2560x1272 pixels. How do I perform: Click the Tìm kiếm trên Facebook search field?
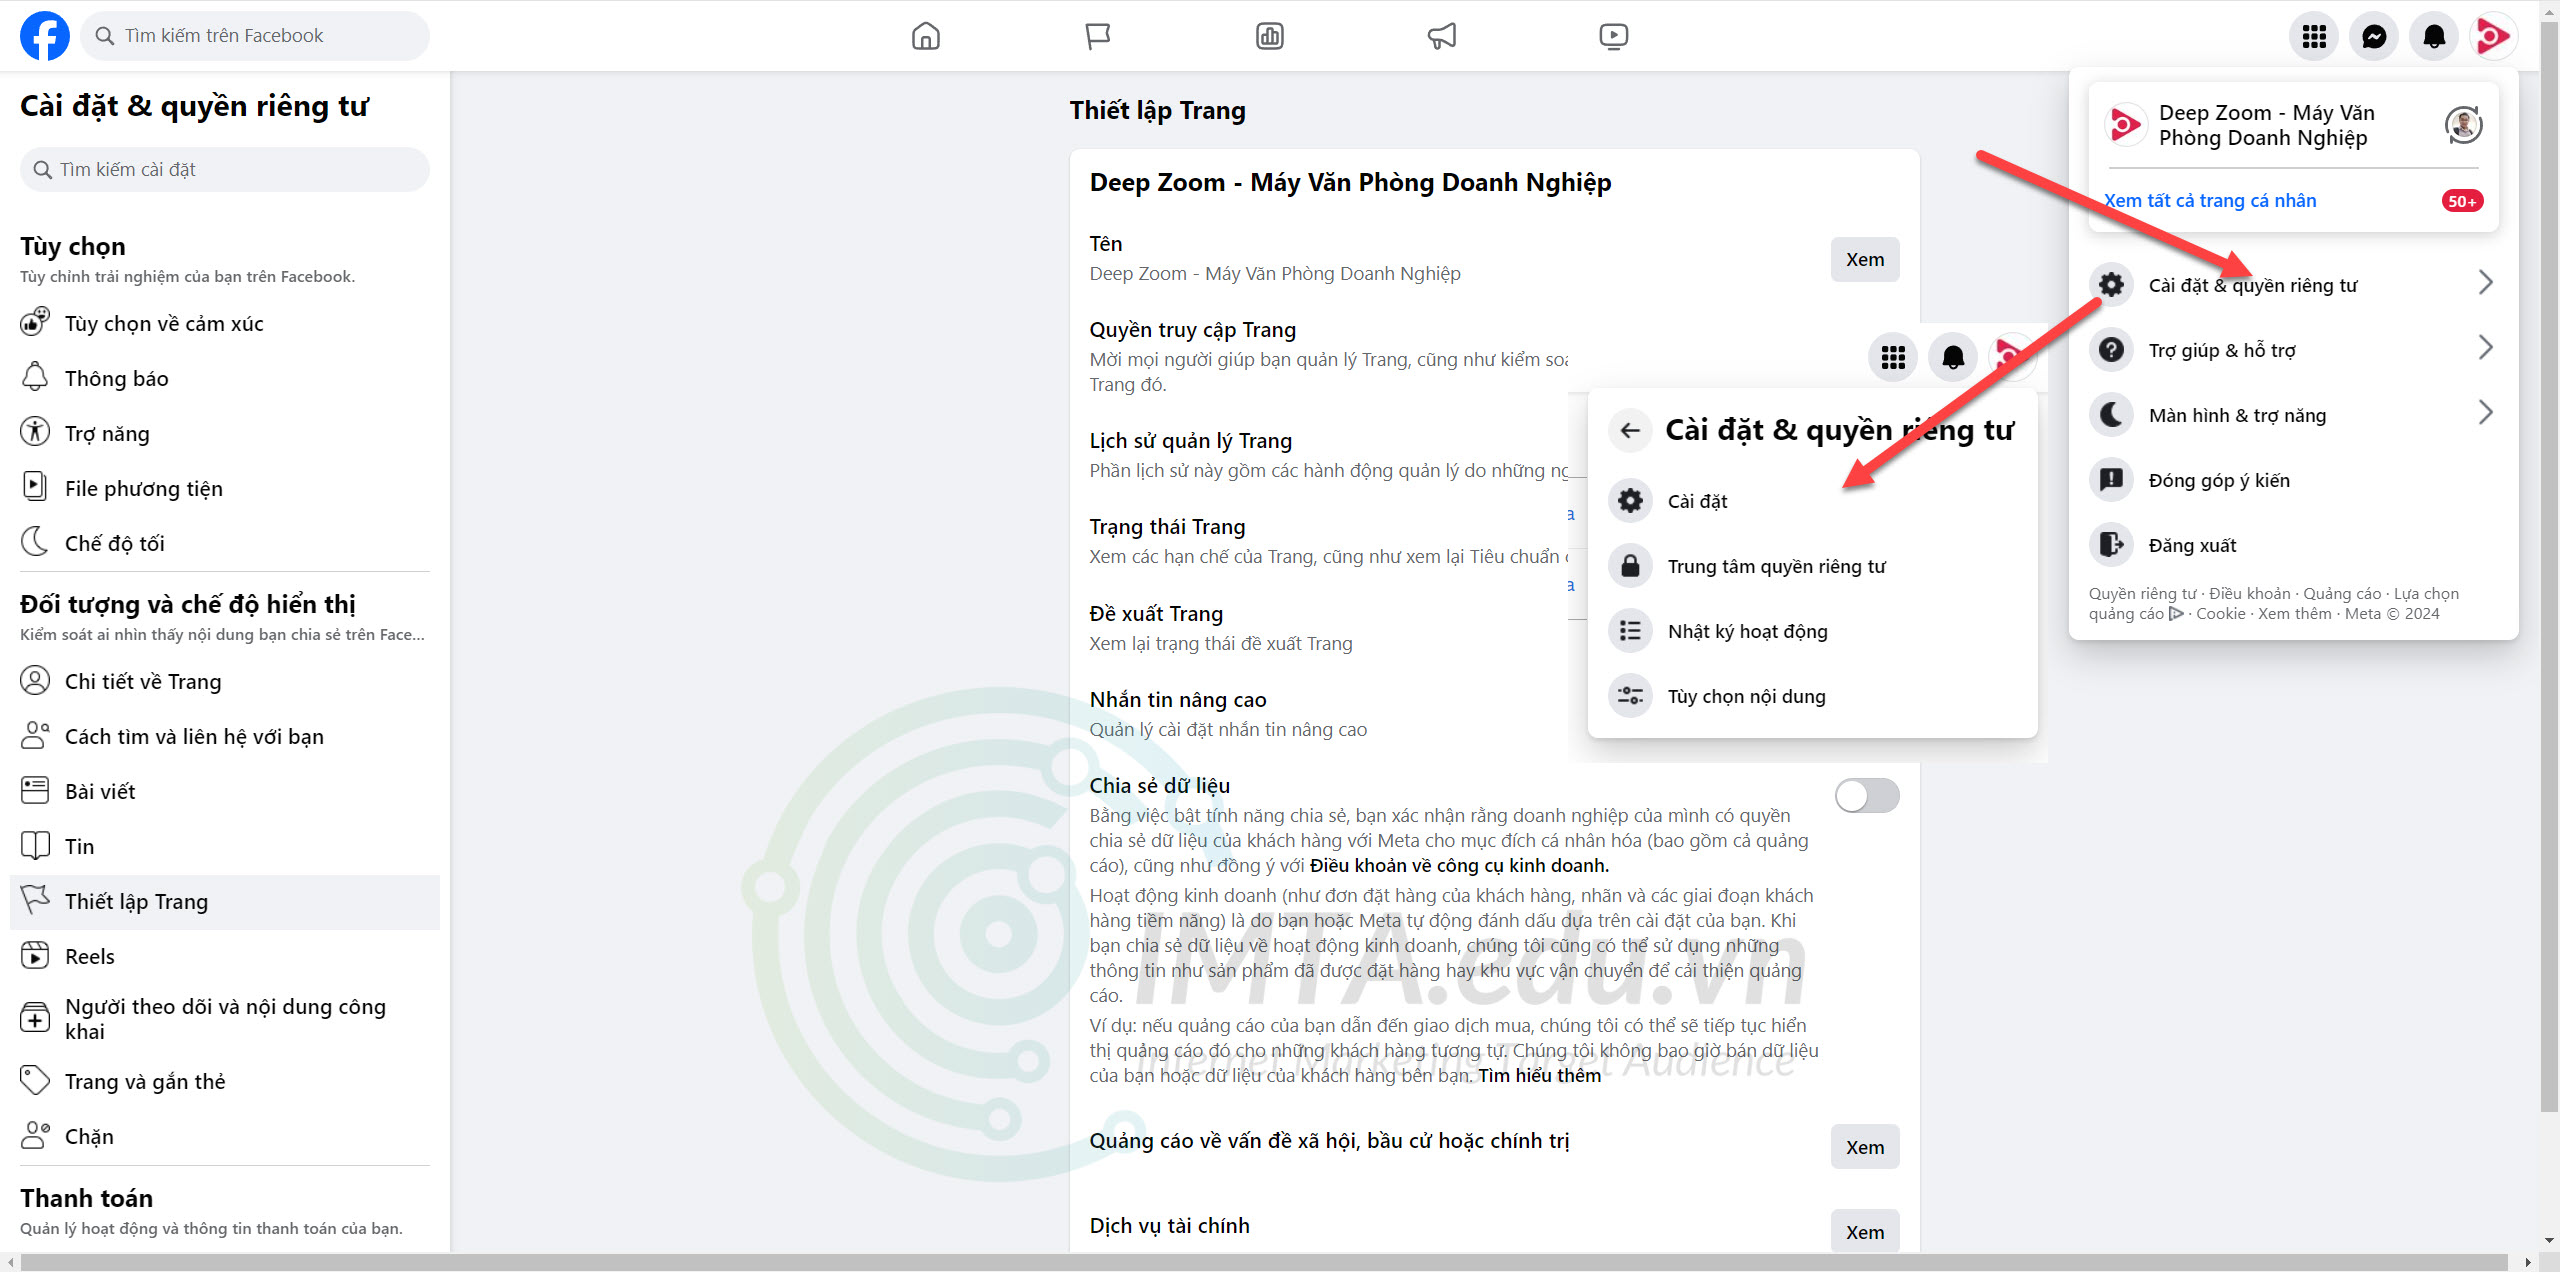coord(255,36)
